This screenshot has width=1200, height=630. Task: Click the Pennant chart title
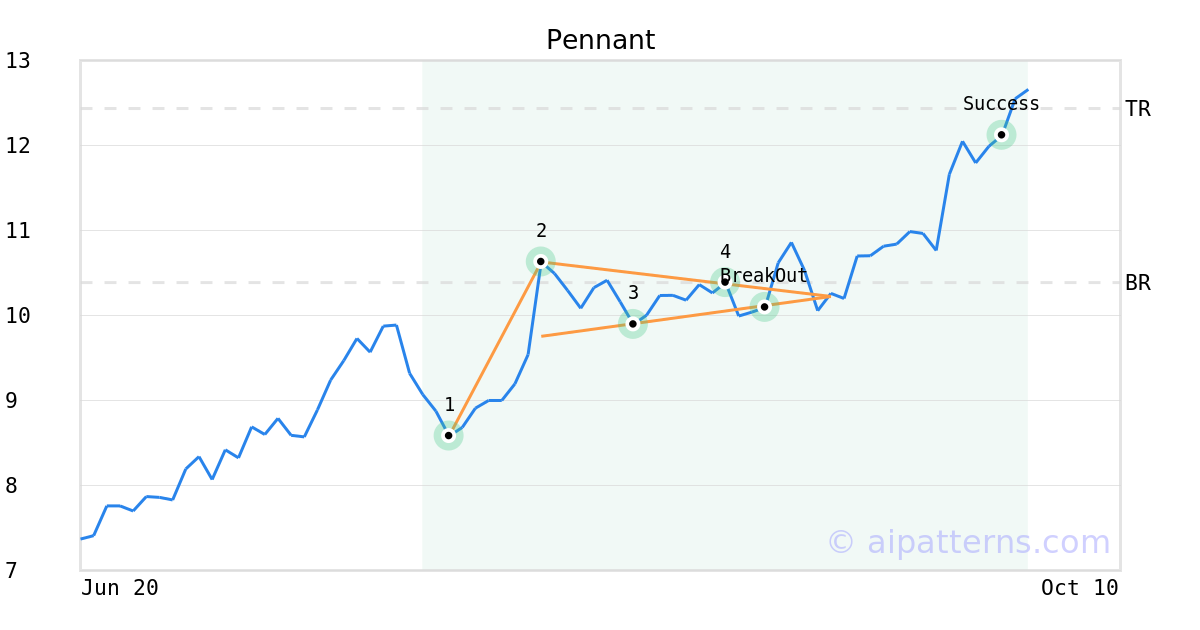[600, 40]
